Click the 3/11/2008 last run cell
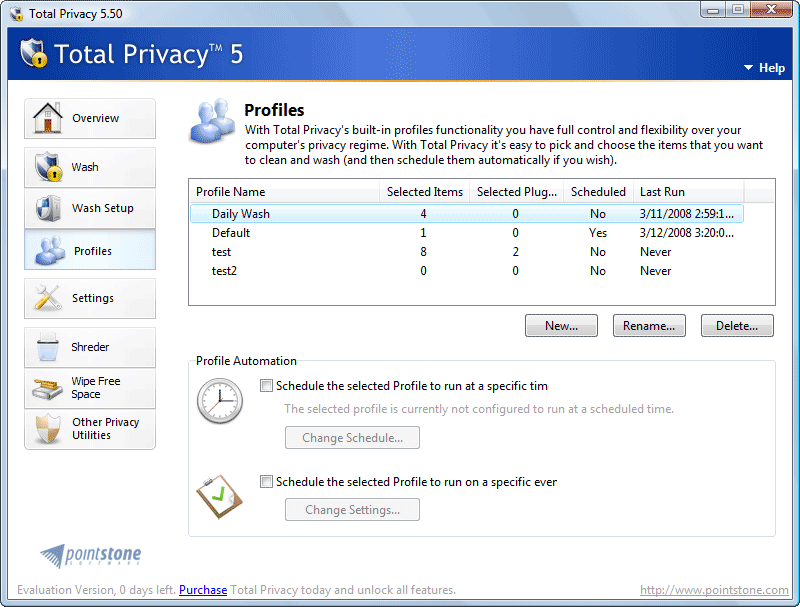Image resolution: width=800 pixels, height=607 pixels. 687,214
